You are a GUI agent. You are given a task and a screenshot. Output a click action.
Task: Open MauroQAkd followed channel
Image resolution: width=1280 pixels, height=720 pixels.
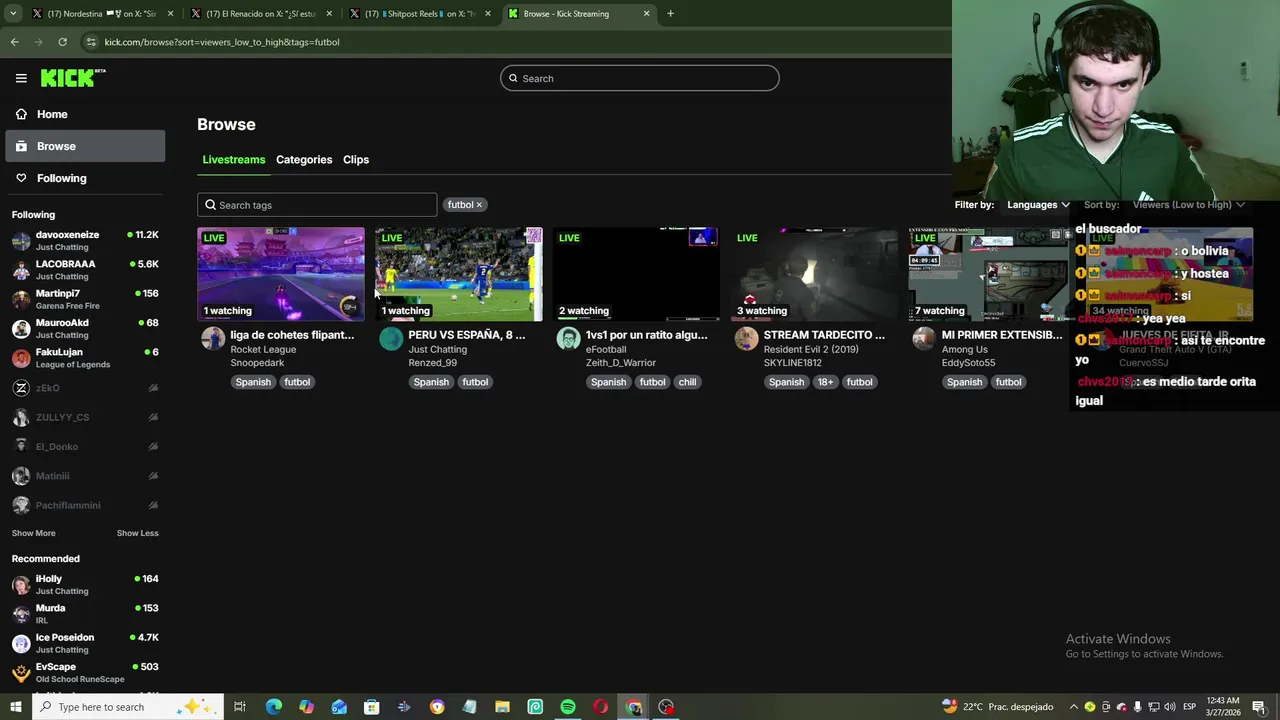pos(85,328)
